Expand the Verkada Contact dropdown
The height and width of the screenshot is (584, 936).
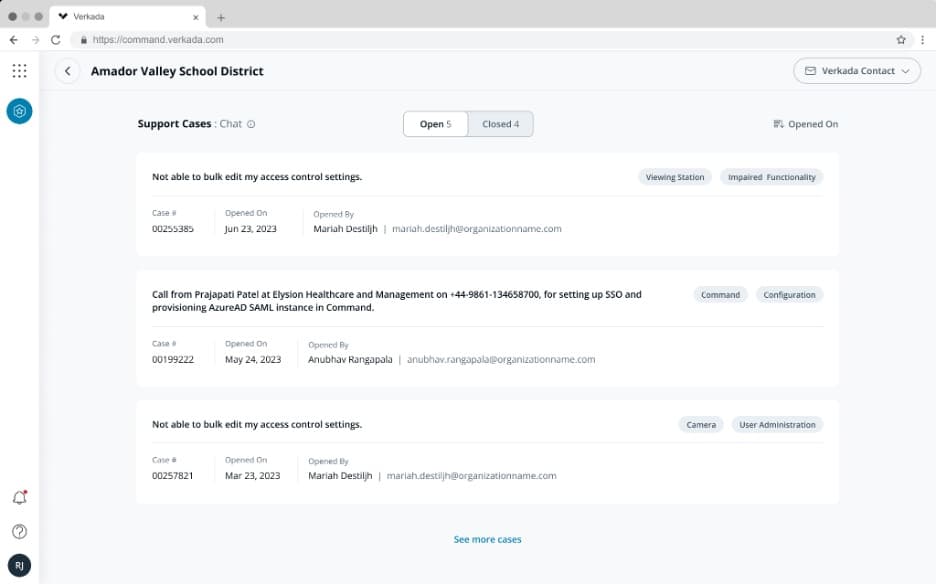[857, 71]
